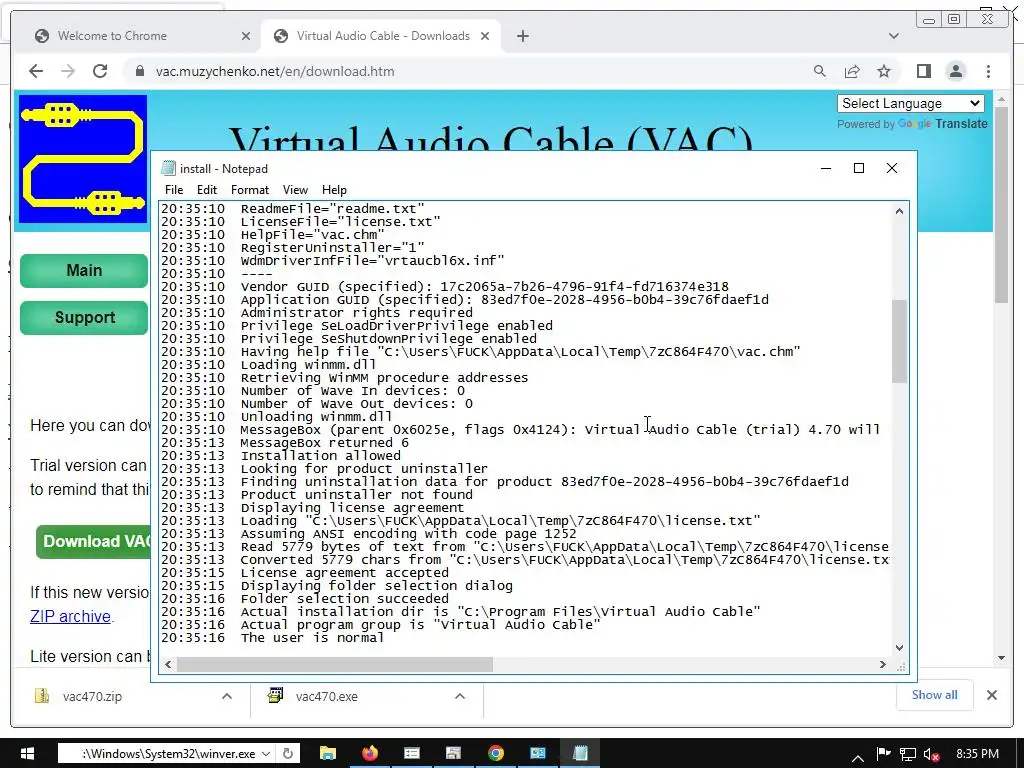The width and height of the screenshot is (1024, 768).
Task: Click the Notepad title bar icon
Action: click(x=168, y=168)
